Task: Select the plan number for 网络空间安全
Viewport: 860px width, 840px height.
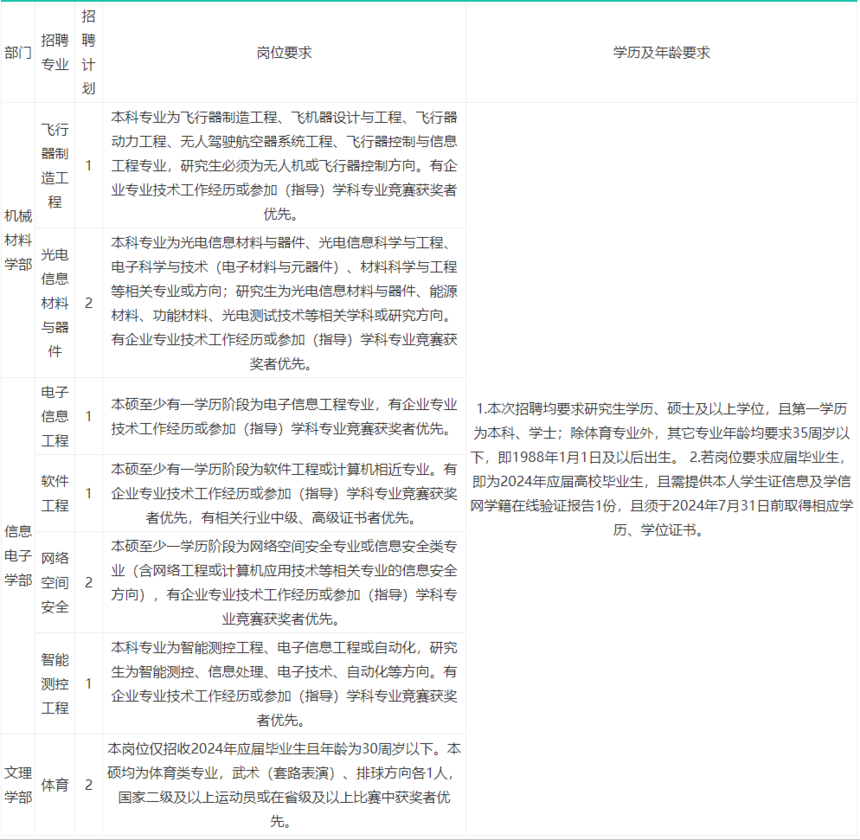Action: pos(88,582)
